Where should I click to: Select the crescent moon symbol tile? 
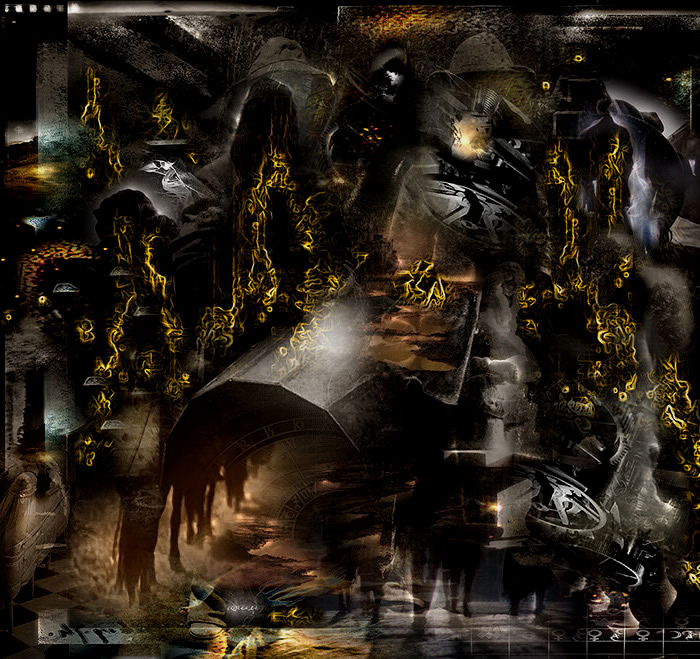tap(676, 636)
